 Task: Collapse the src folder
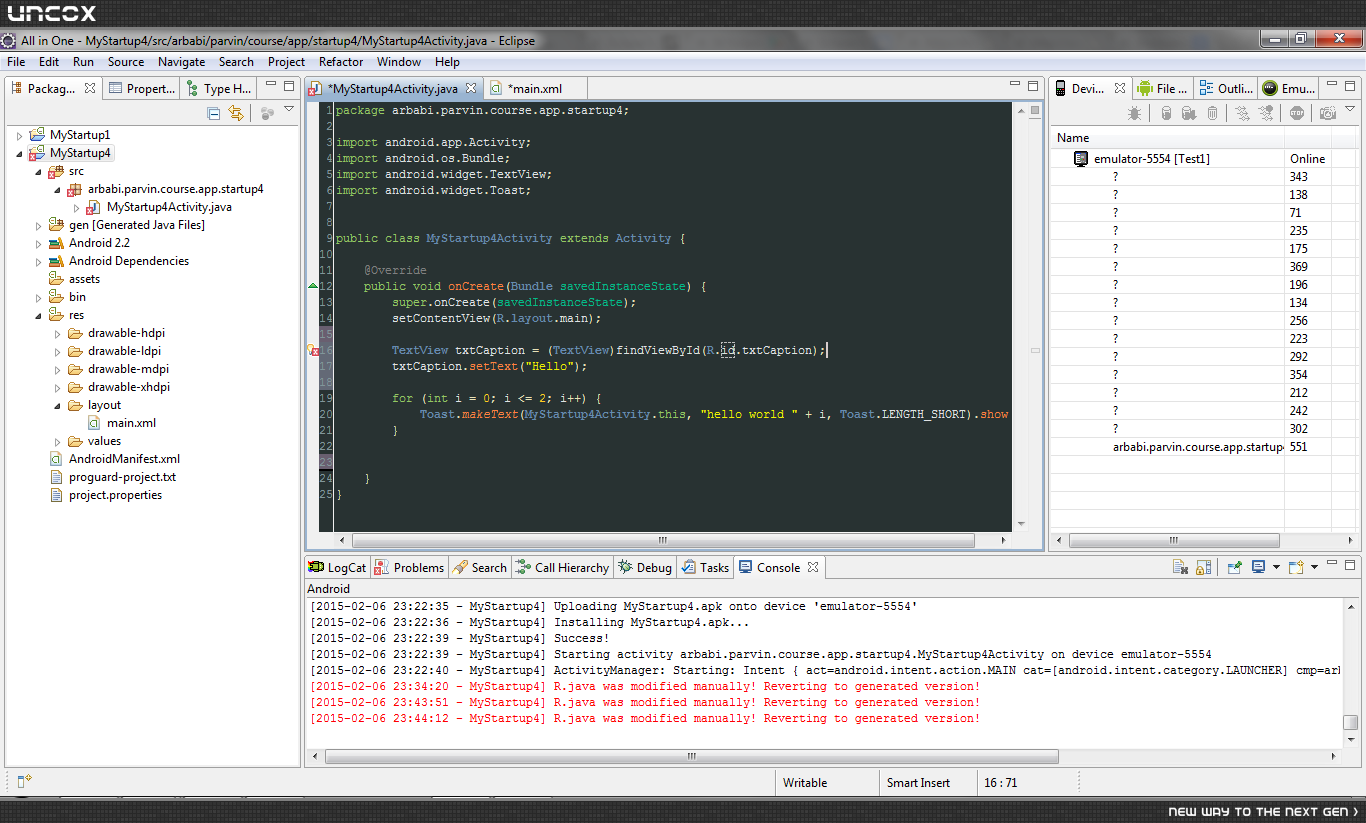point(38,171)
